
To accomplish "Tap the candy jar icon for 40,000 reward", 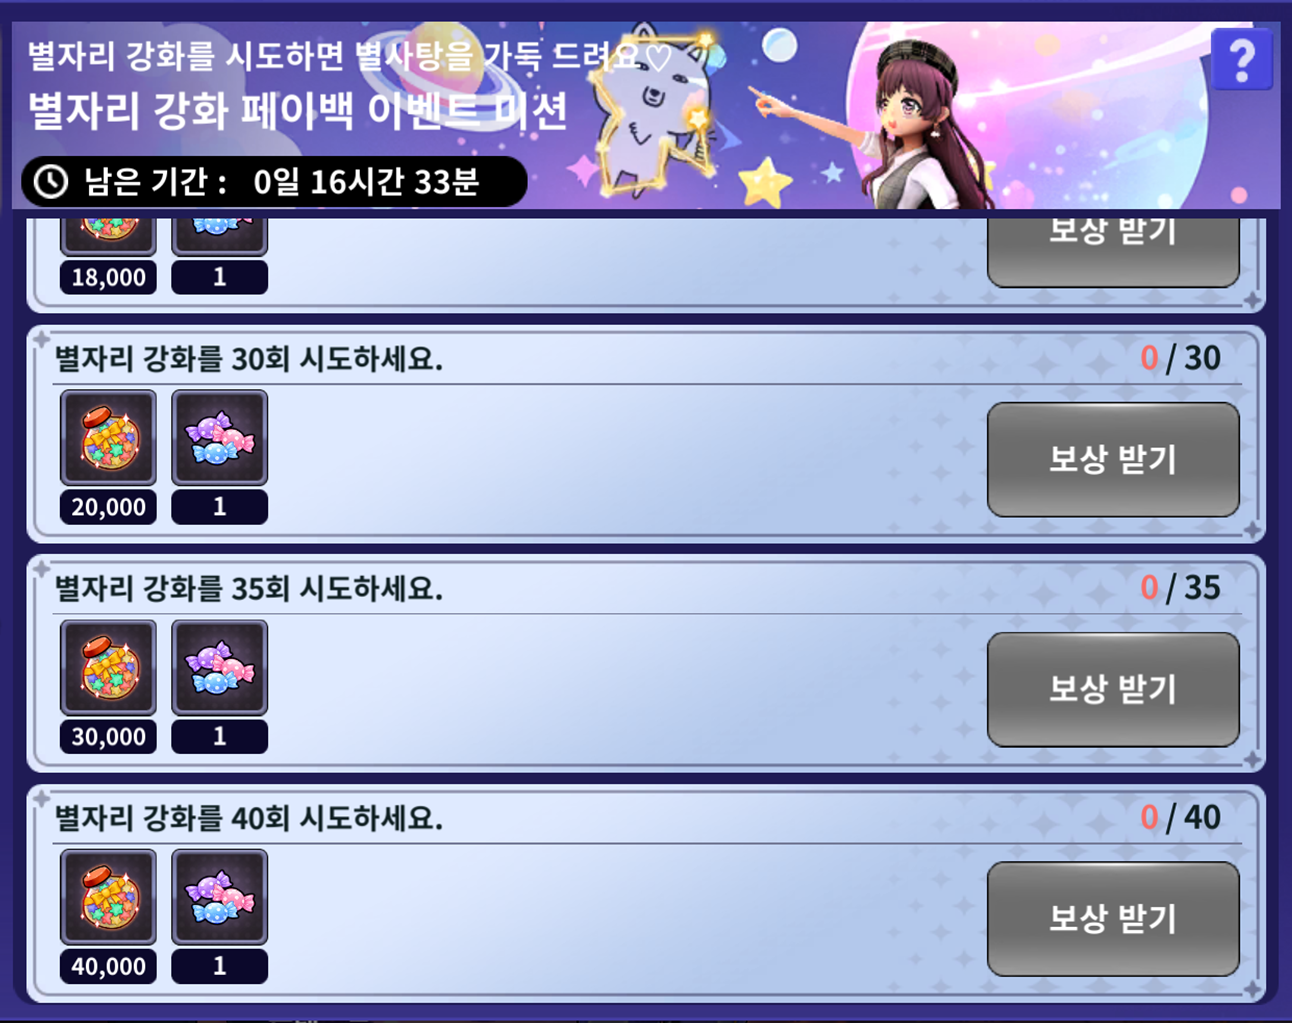I will click(x=108, y=897).
